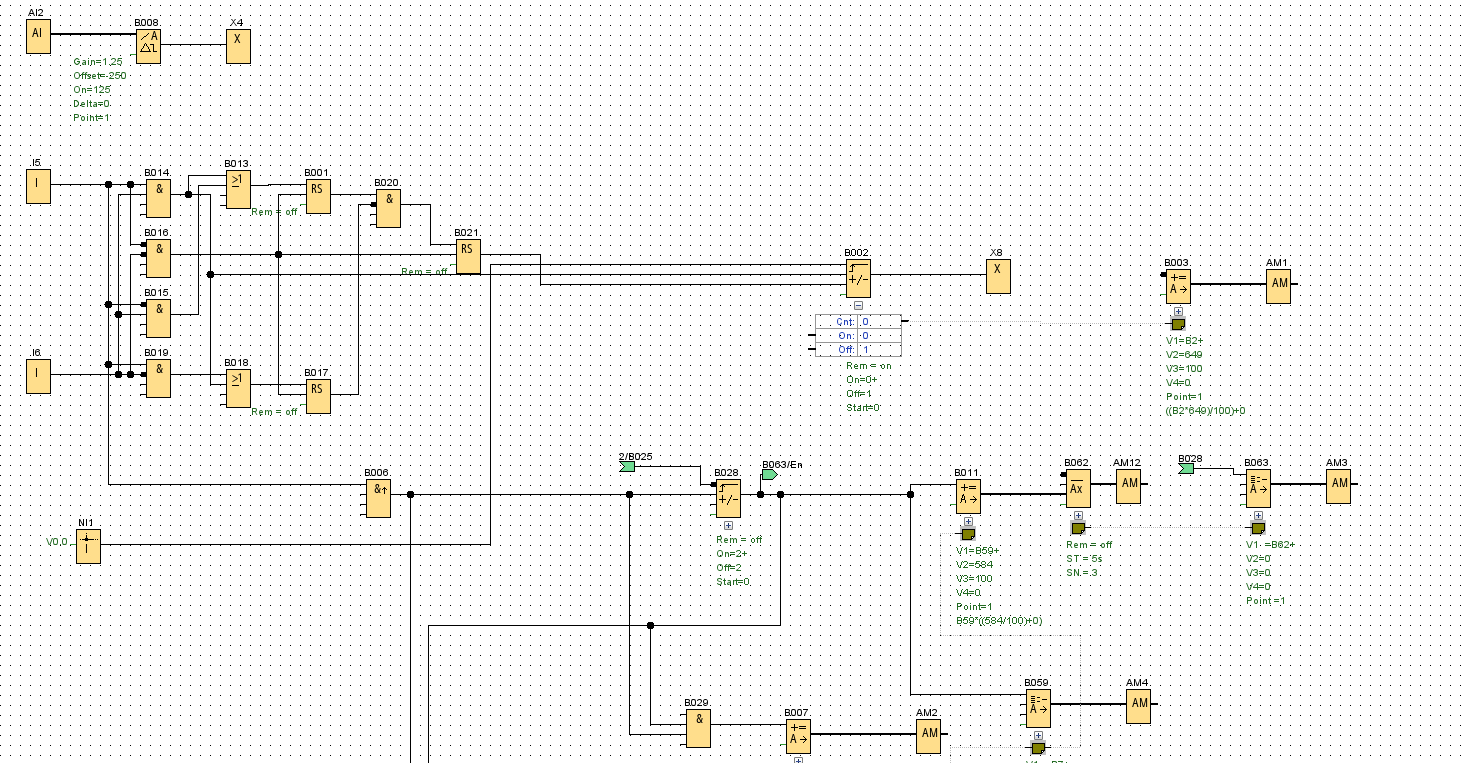Click the Off value field in B002 table
The image size is (1461, 763).
coord(879,350)
